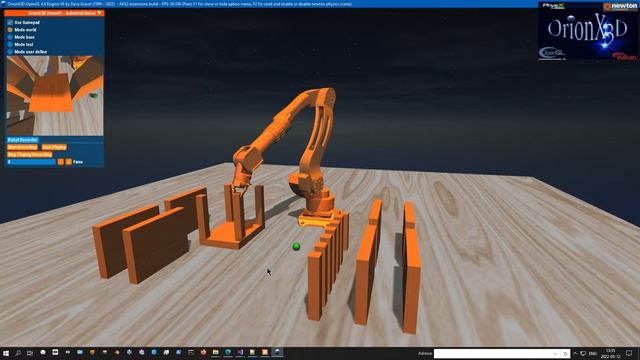Click the network icon in the system tray
The width and height of the screenshot is (640, 360).
pos(583,353)
